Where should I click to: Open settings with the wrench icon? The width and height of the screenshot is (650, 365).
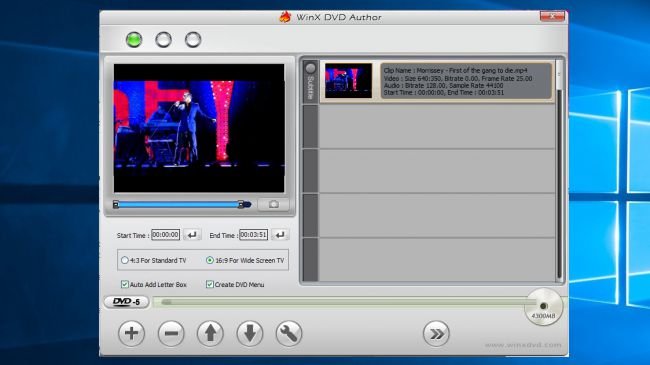[289, 333]
